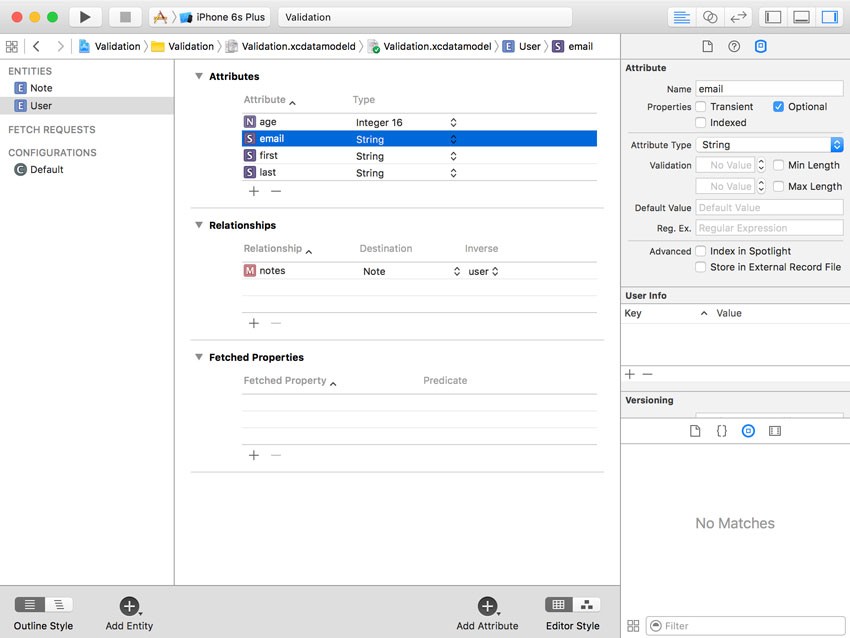This screenshot has width=850, height=638.
Task: Select the Note entity
Action: click(41, 88)
